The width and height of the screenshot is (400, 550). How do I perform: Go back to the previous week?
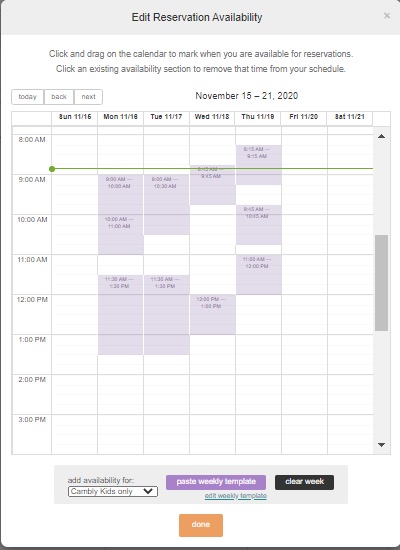[x=59, y=97]
